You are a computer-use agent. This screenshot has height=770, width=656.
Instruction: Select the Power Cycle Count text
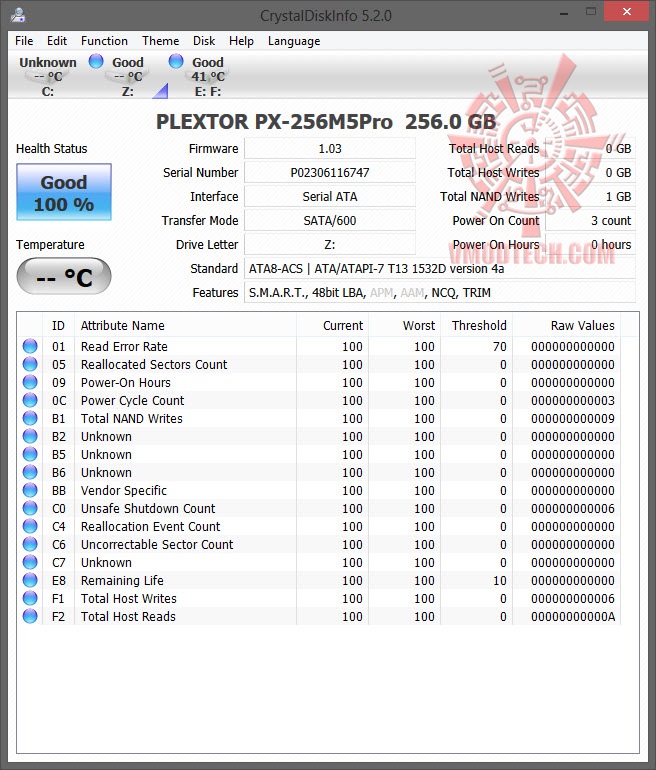pos(133,401)
